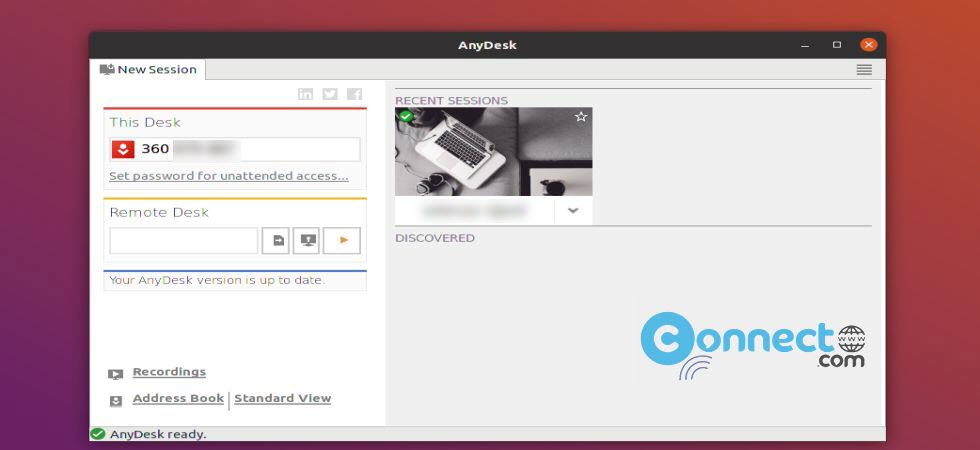The image size is (980, 450).
Task: Minimize the AnyDesk window
Action: click(805, 45)
